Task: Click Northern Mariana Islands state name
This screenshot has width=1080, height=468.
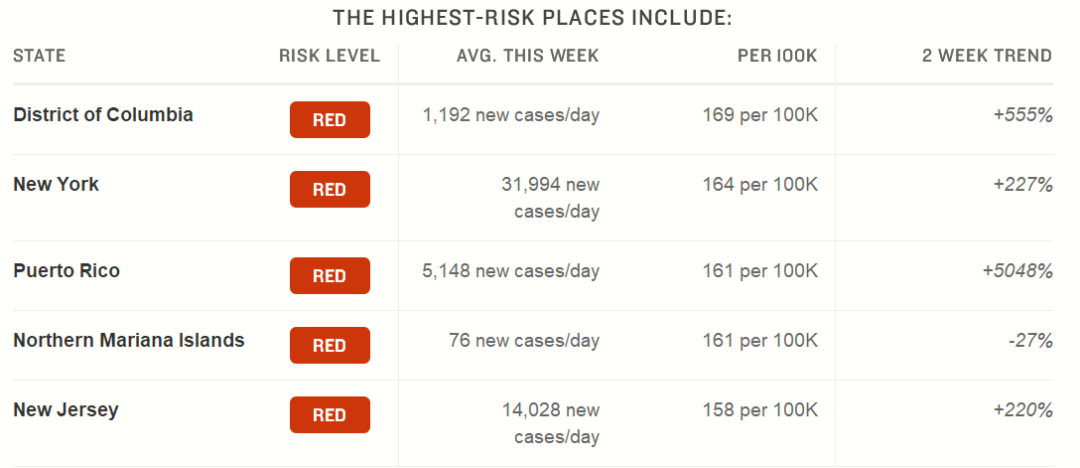Action: (x=129, y=340)
